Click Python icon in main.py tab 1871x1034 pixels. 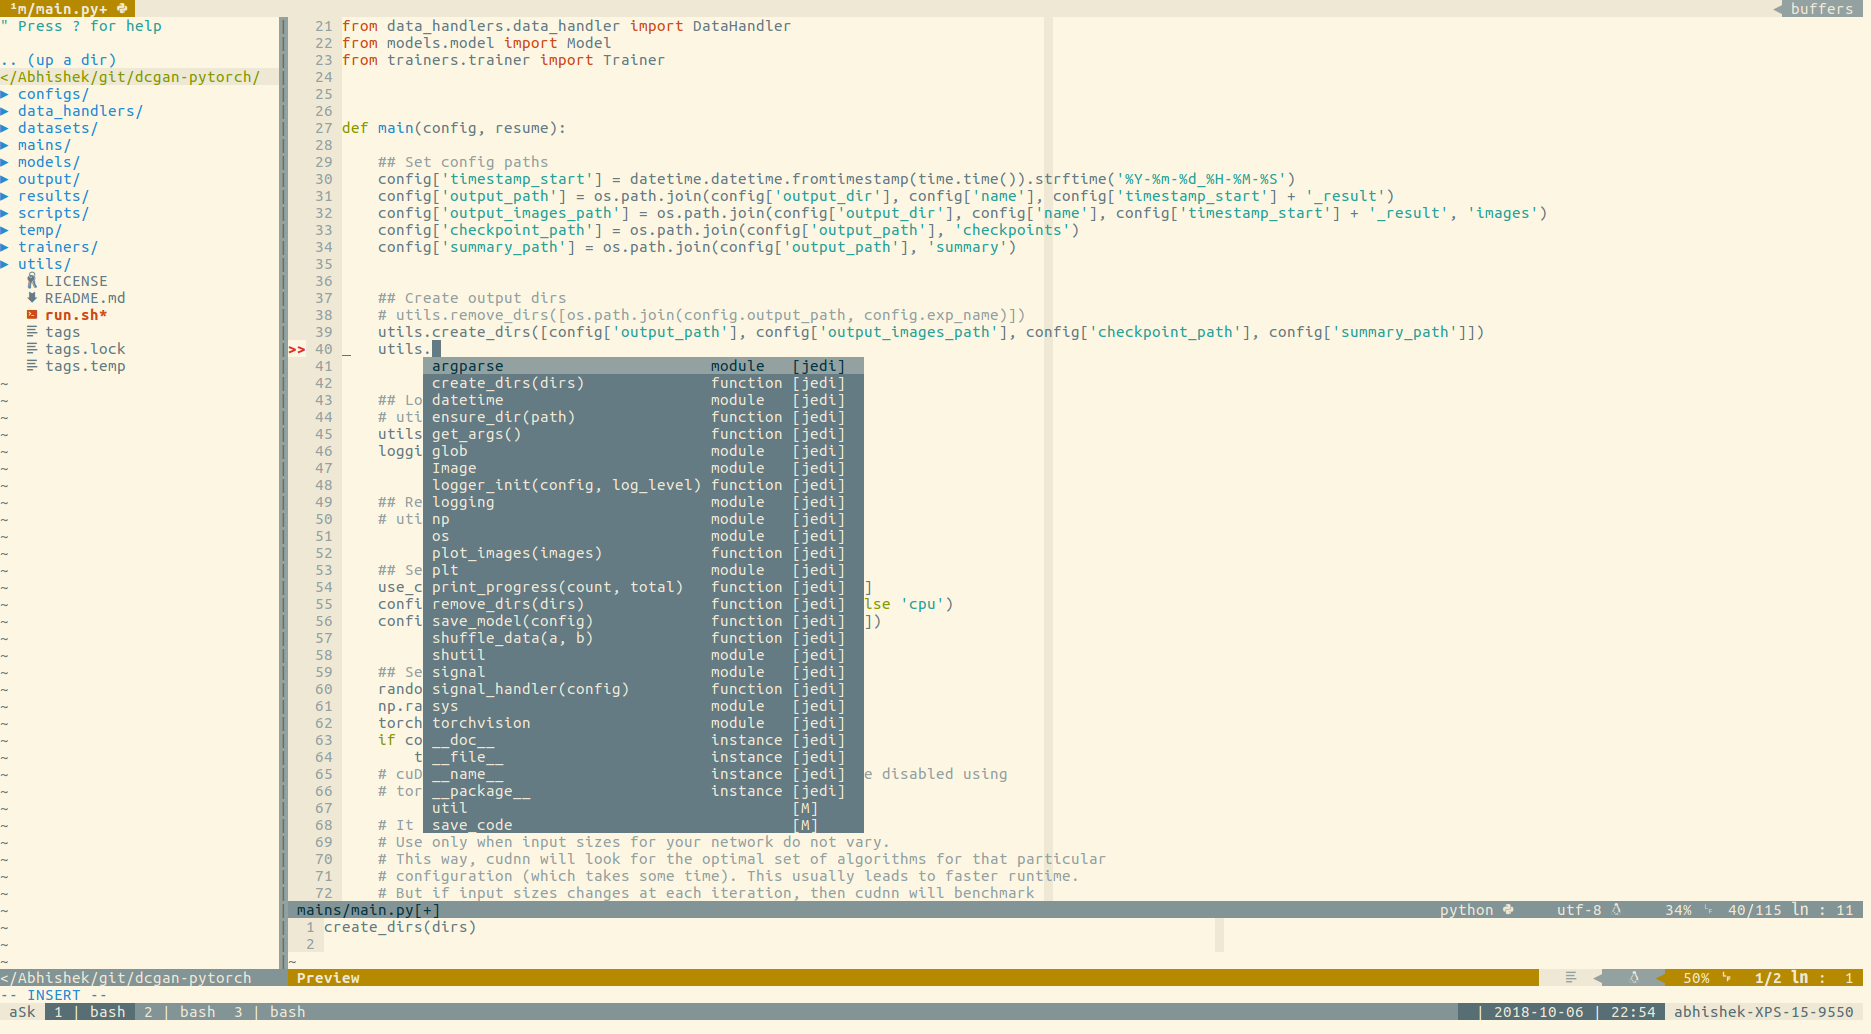pos(122,8)
